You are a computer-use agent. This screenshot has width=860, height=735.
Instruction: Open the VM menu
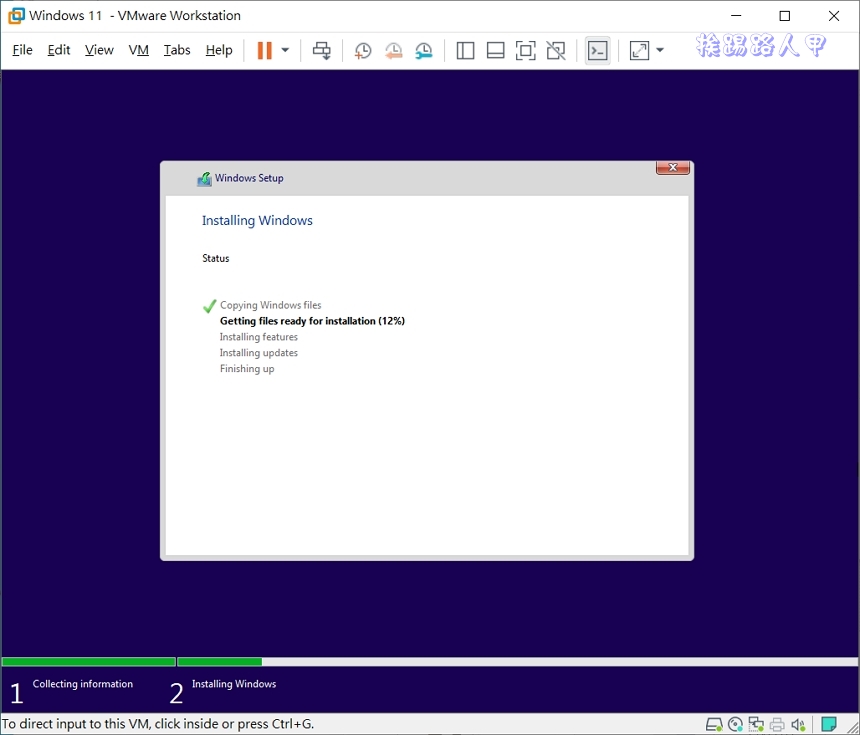tap(138, 49)
